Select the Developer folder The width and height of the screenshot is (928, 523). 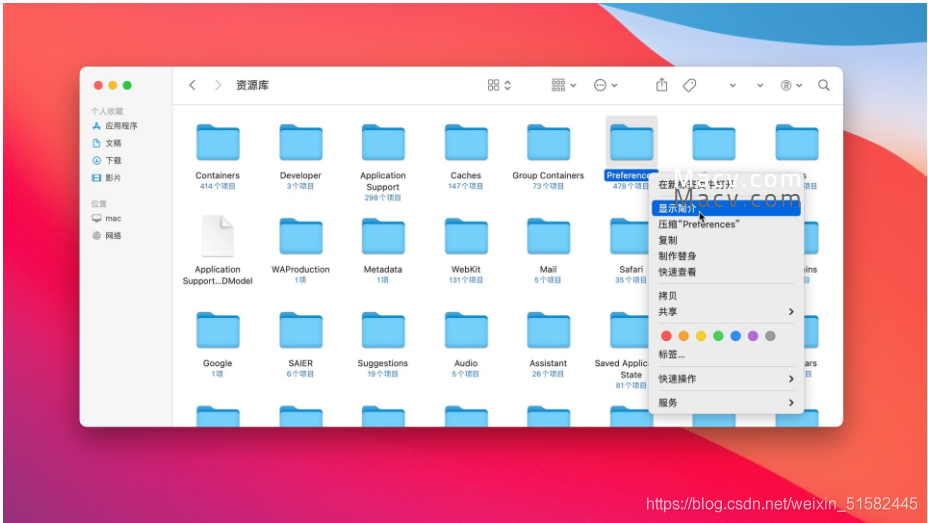click(x=301, y=143)
